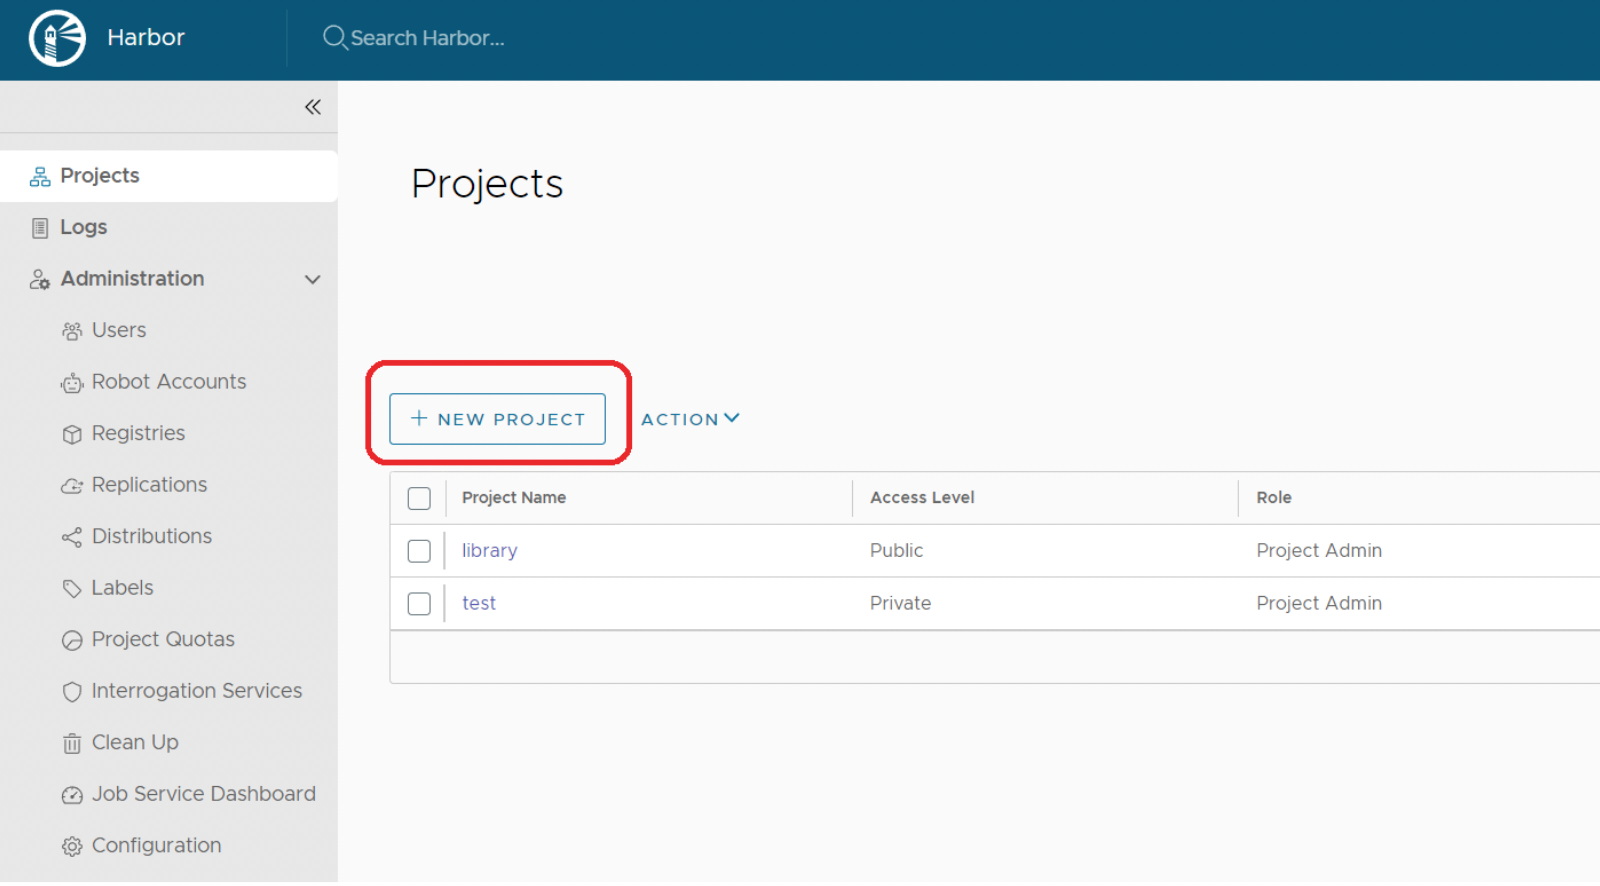Click the search magnifier icon
This screenshot has height=886, width=1600.
click(334, 38)
